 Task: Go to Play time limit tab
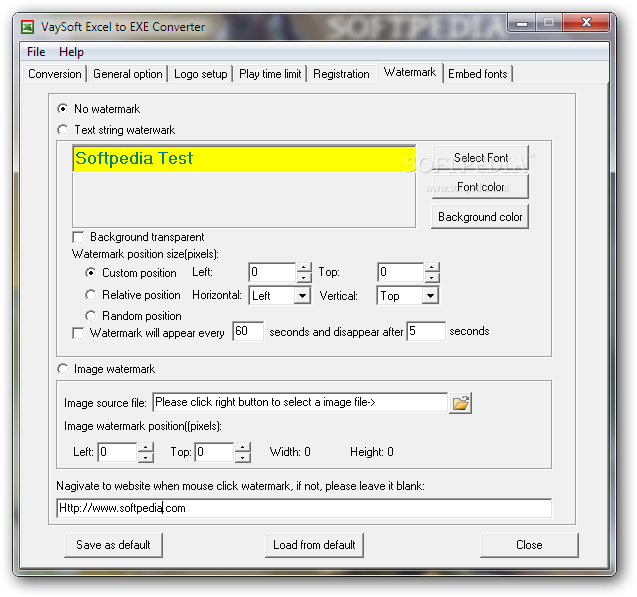[x=270, y=74]
